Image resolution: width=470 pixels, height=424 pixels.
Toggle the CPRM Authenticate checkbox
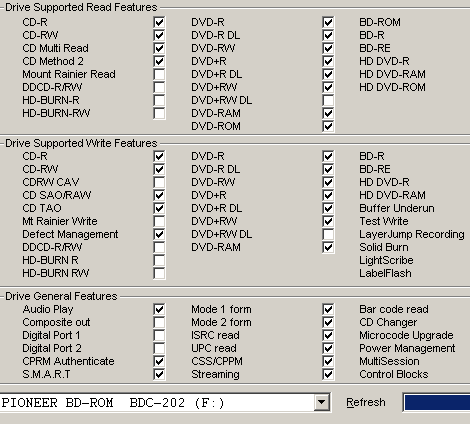tap(159, 361)
